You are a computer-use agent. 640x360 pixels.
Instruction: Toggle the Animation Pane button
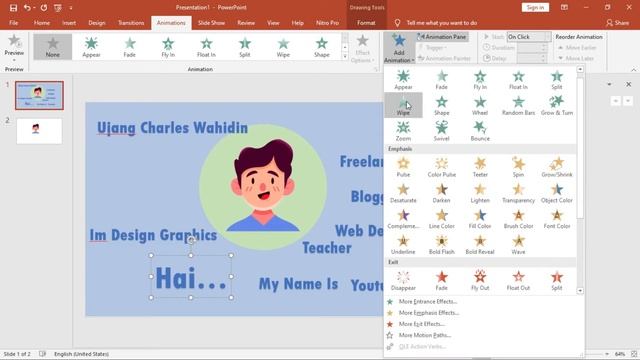pos(442,37)
